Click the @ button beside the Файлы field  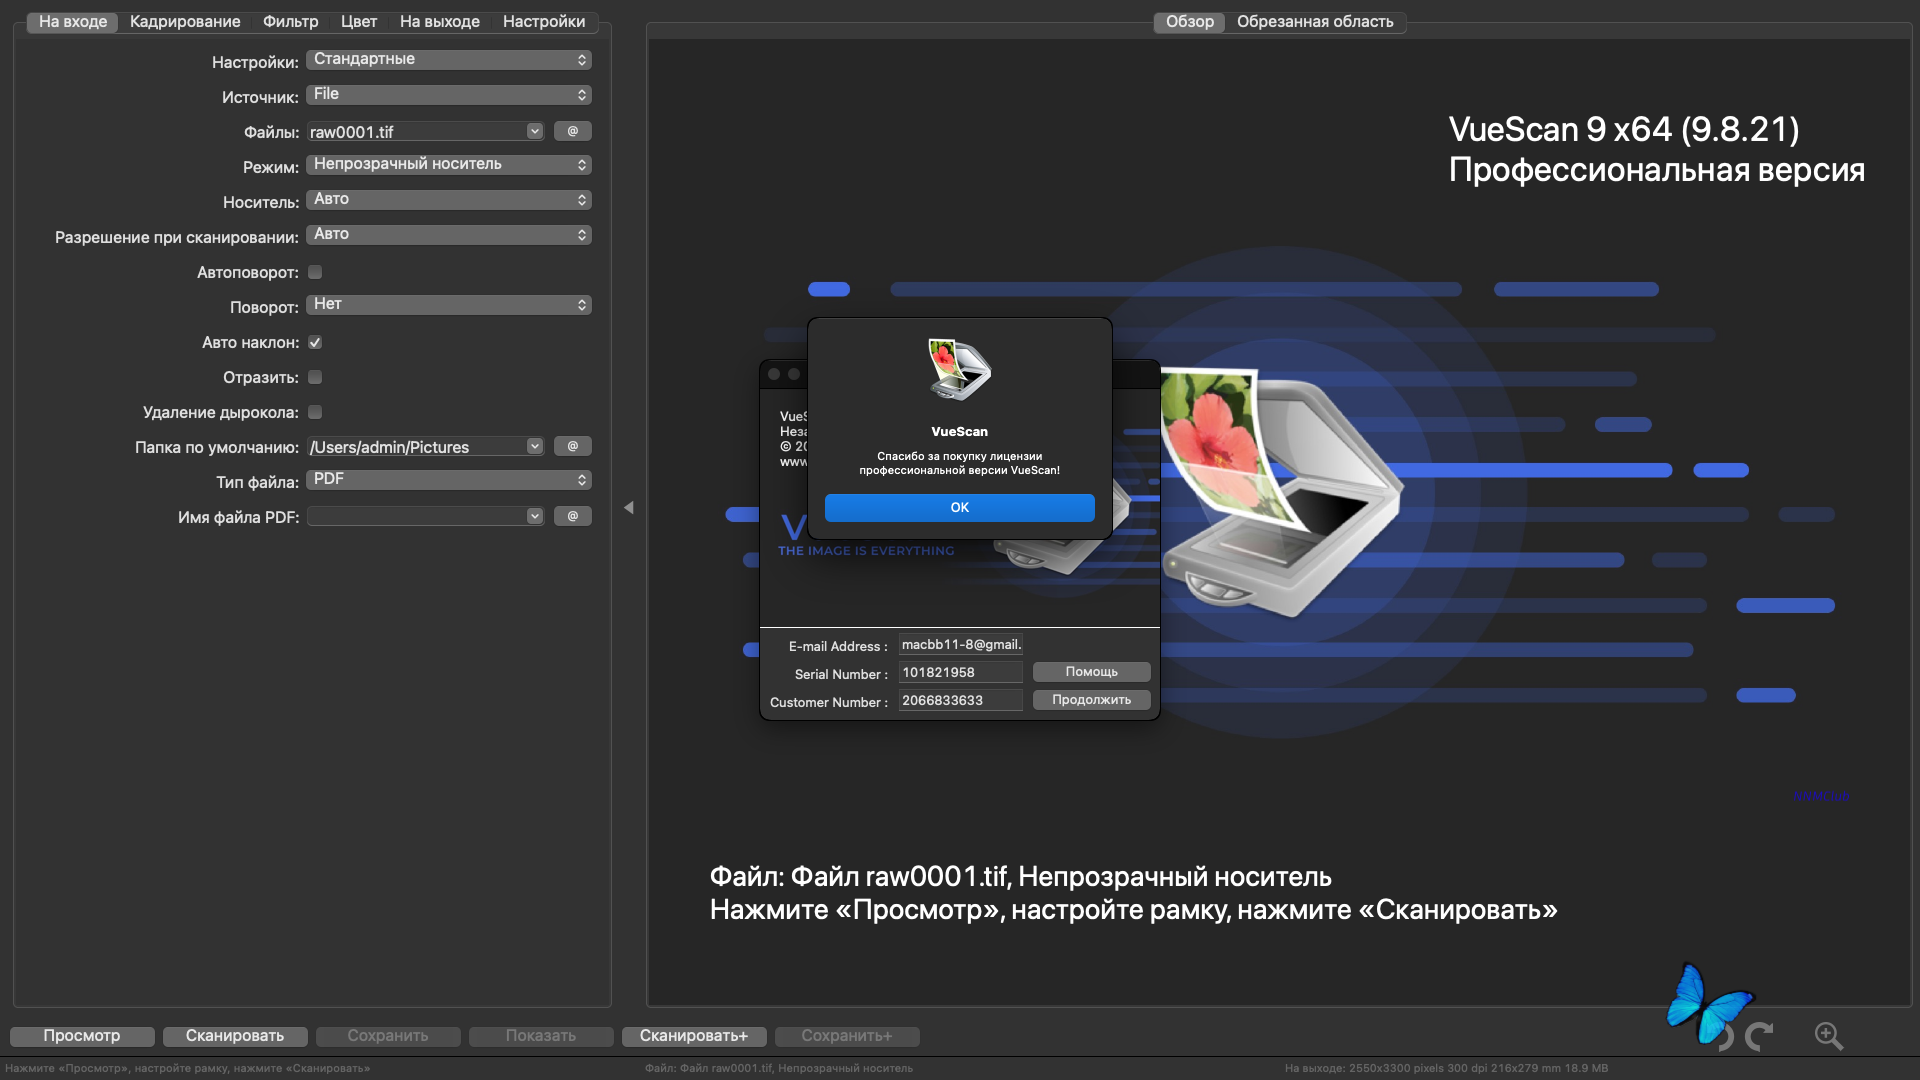click(x=573, y=131)
